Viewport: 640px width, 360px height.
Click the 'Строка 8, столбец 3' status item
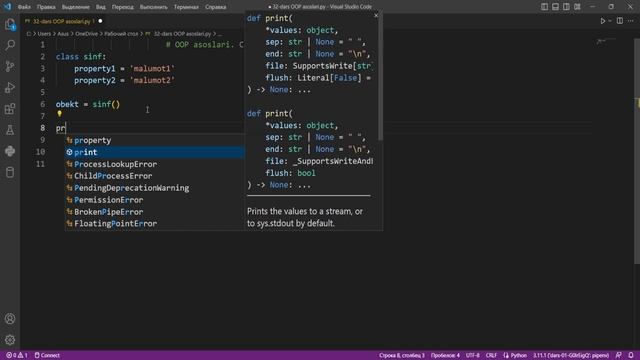[402, 355]
